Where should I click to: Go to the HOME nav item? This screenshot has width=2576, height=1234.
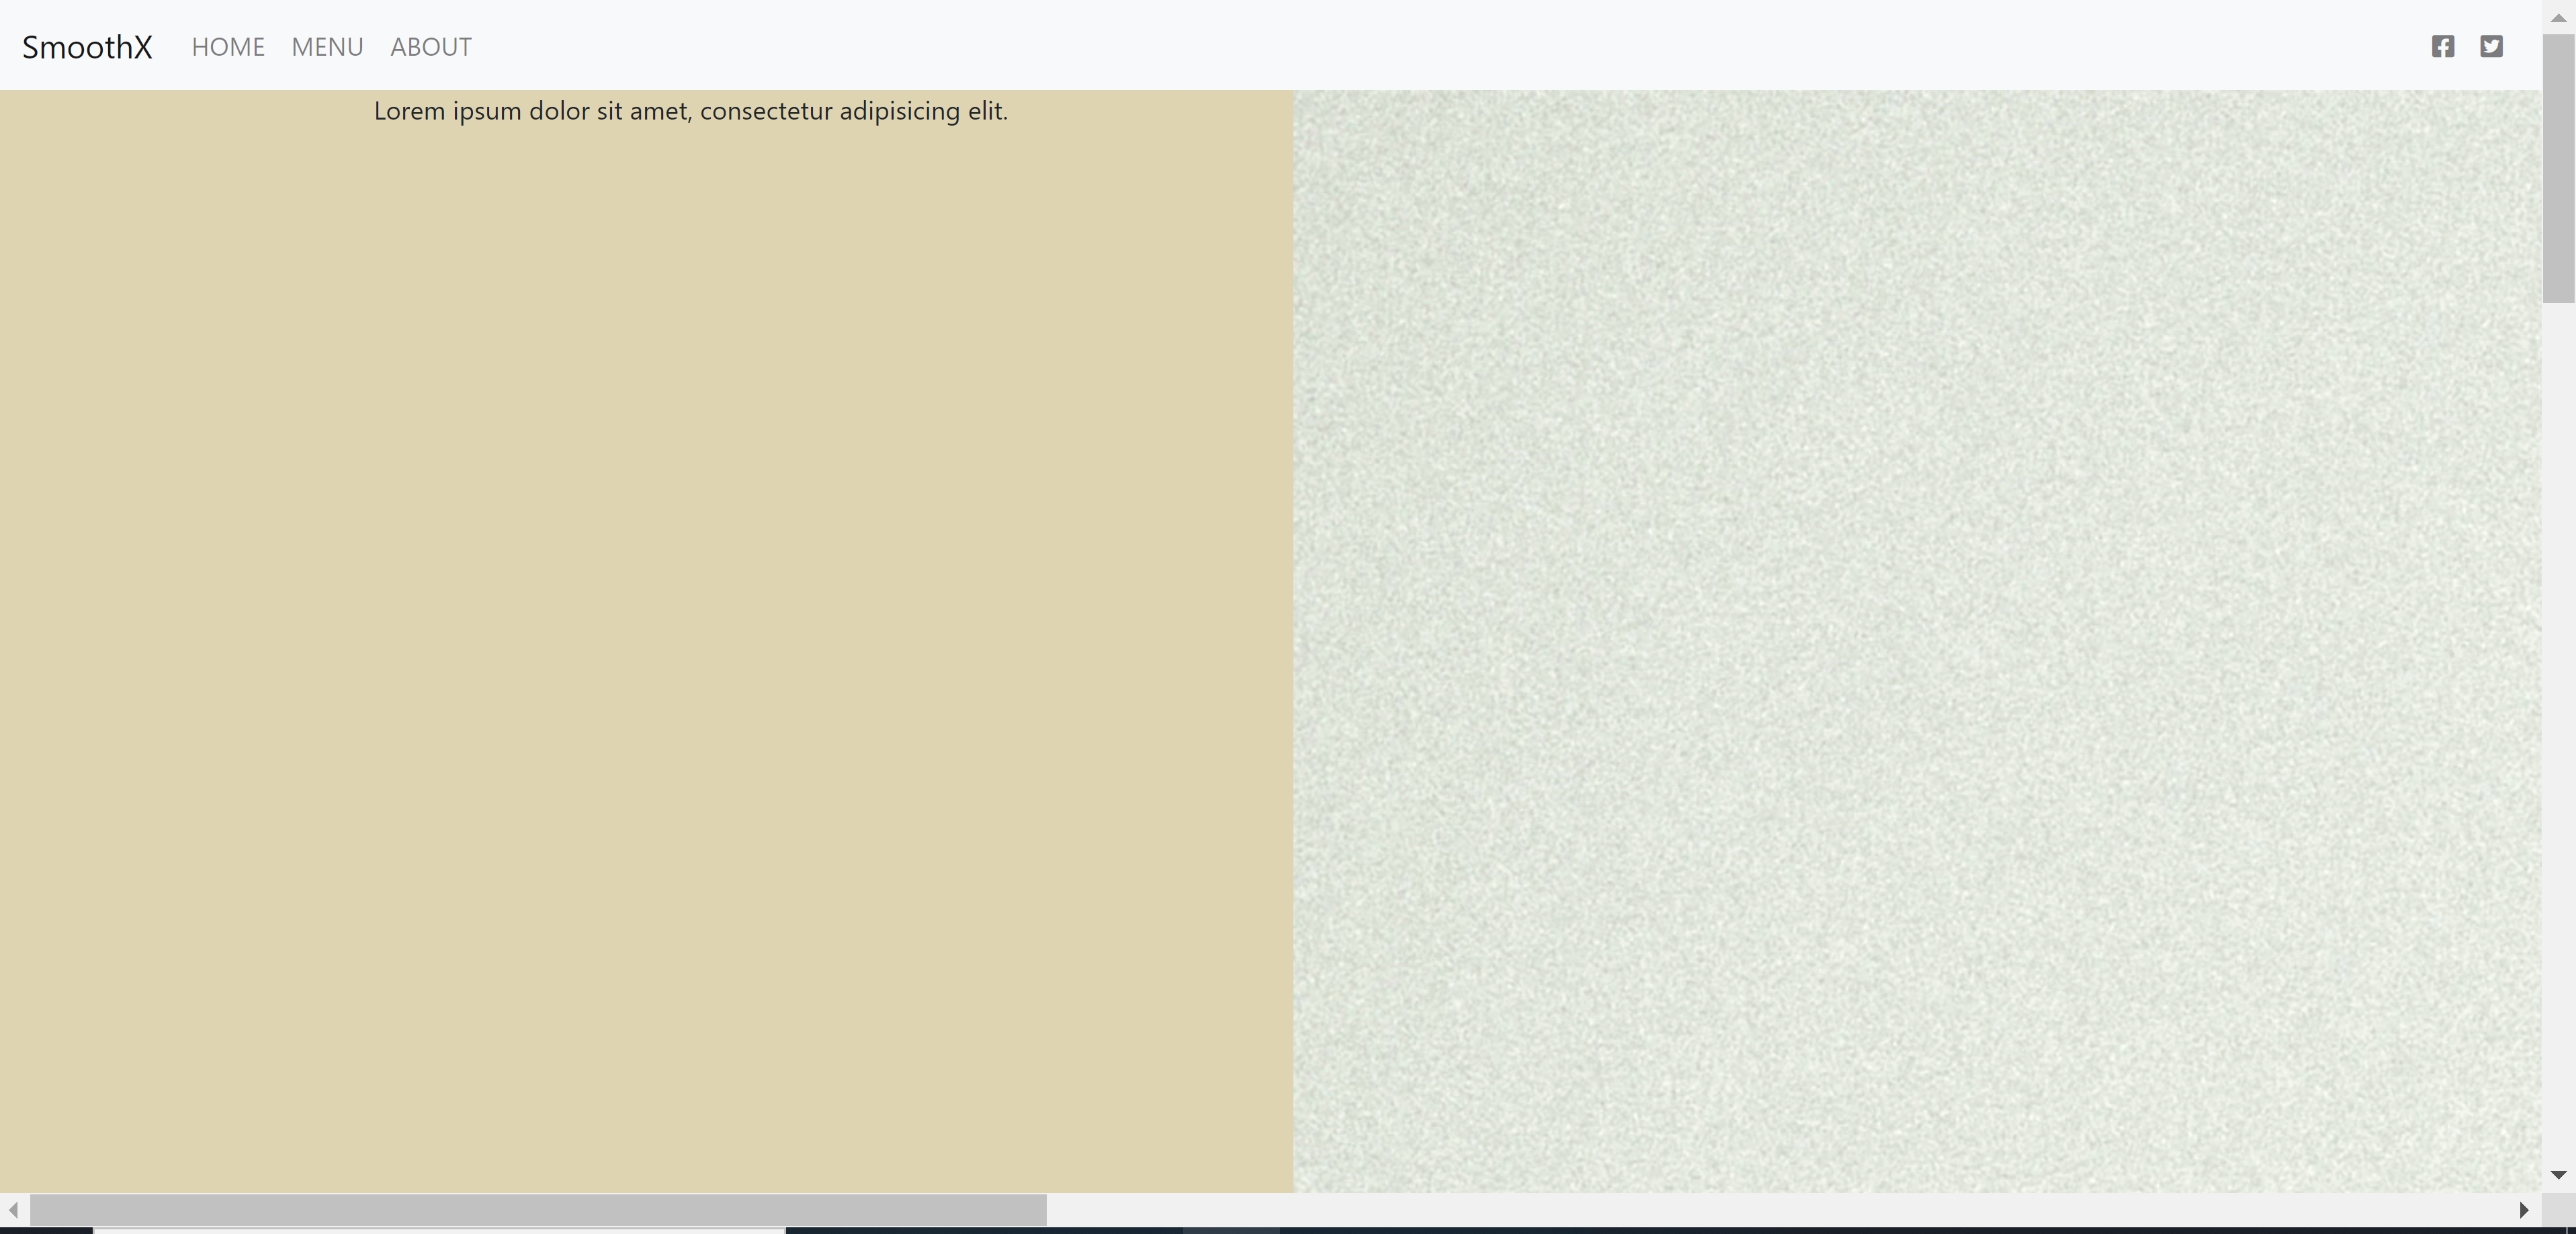coord(228,47)
